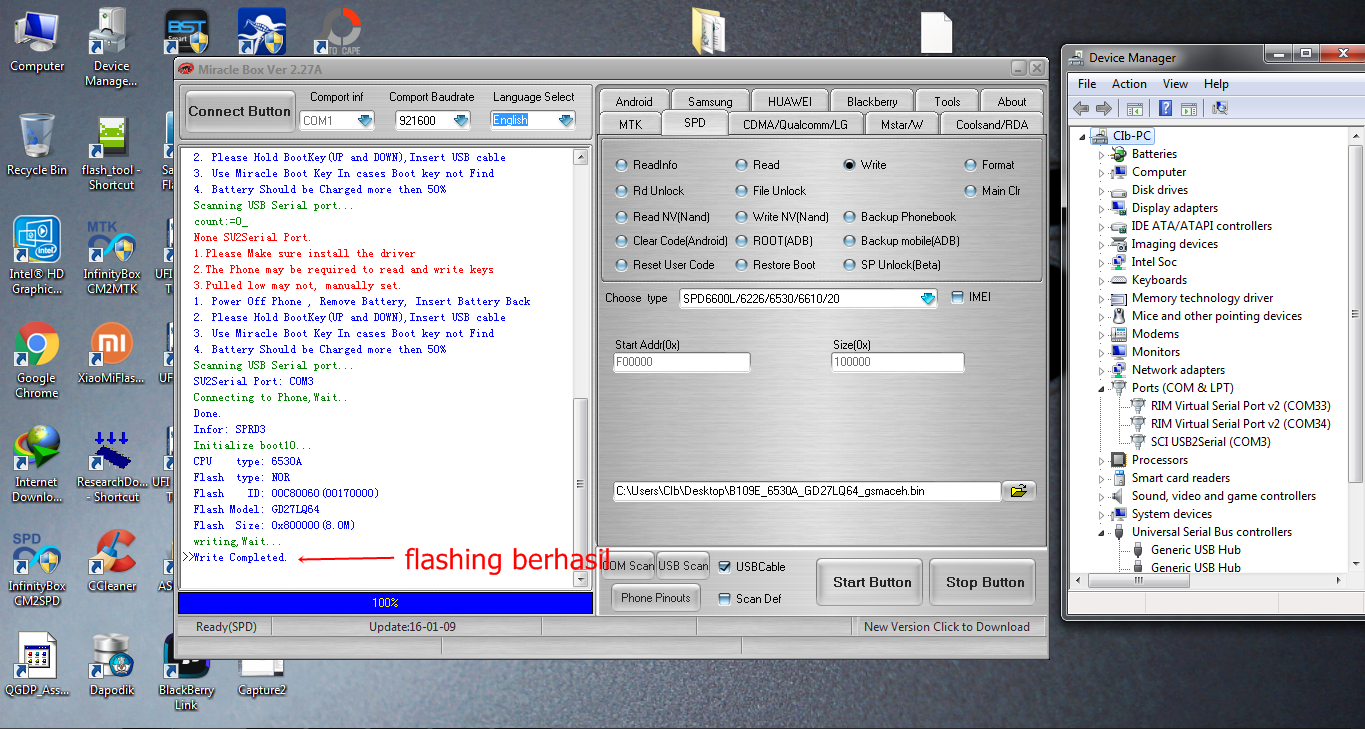Launch InfinityBox CM2MTK shortcut
Screen dimensions: 1365x729
(x=111, y=256)
